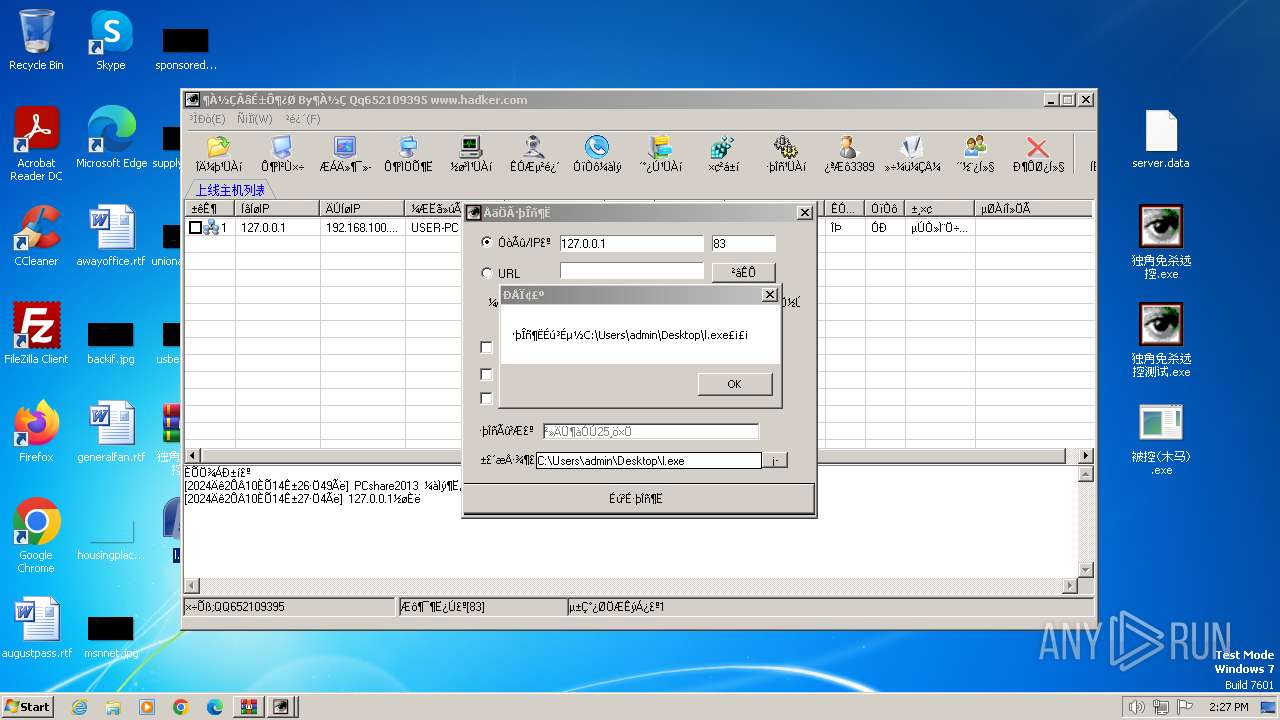The width and height of the screenshot is (1280, 720).
Task: Select the URL radio button
Action: coord(487,273)
